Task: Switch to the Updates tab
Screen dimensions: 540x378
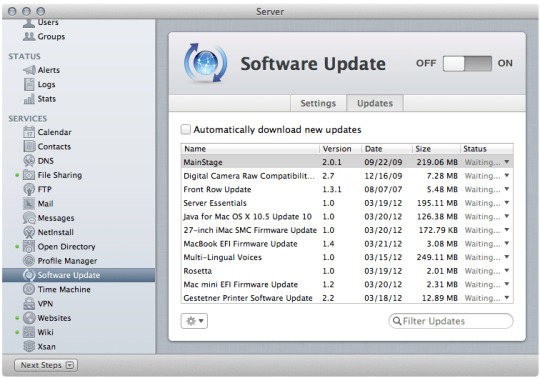Action: click(x=375, y=103)
